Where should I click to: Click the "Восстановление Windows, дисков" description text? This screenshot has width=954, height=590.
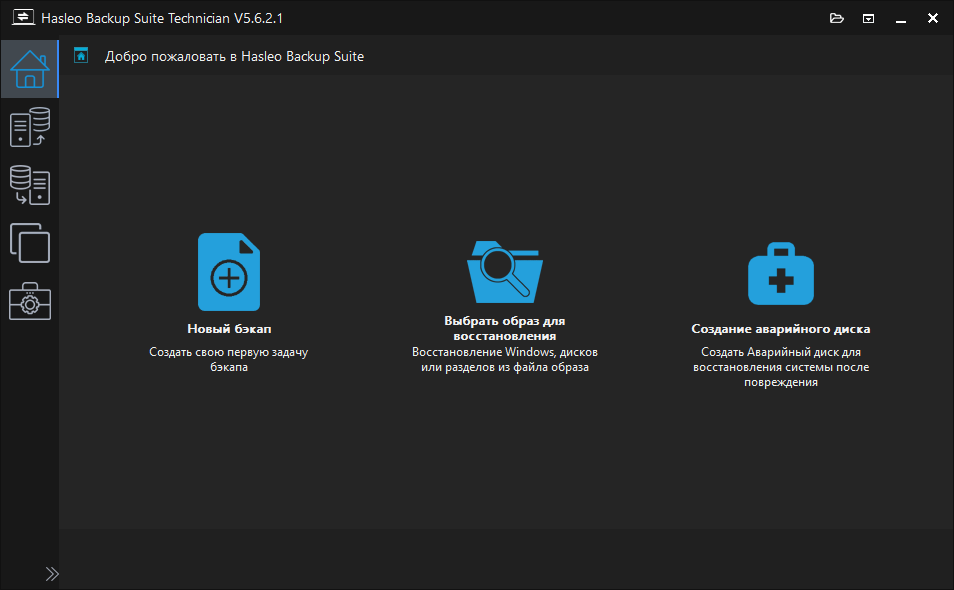504,352
